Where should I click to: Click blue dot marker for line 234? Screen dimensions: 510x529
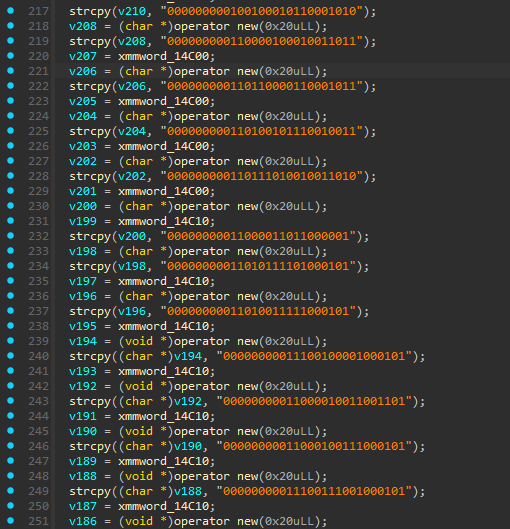tap(10, 266)
